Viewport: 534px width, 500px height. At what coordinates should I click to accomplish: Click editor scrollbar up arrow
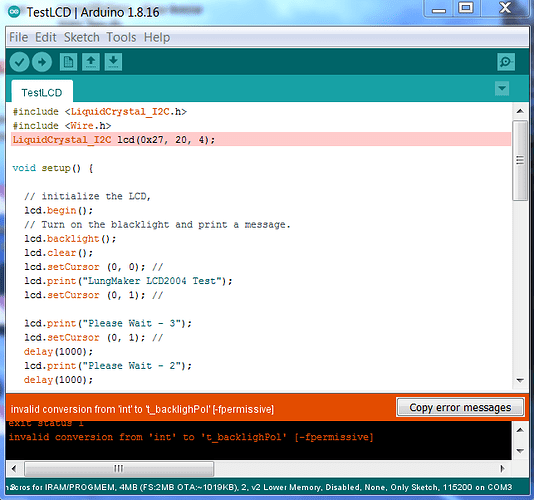[520, 111]
